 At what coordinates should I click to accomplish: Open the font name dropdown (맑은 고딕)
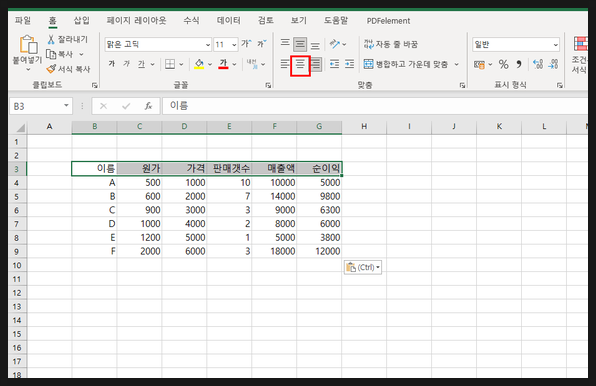coord(208,44)
